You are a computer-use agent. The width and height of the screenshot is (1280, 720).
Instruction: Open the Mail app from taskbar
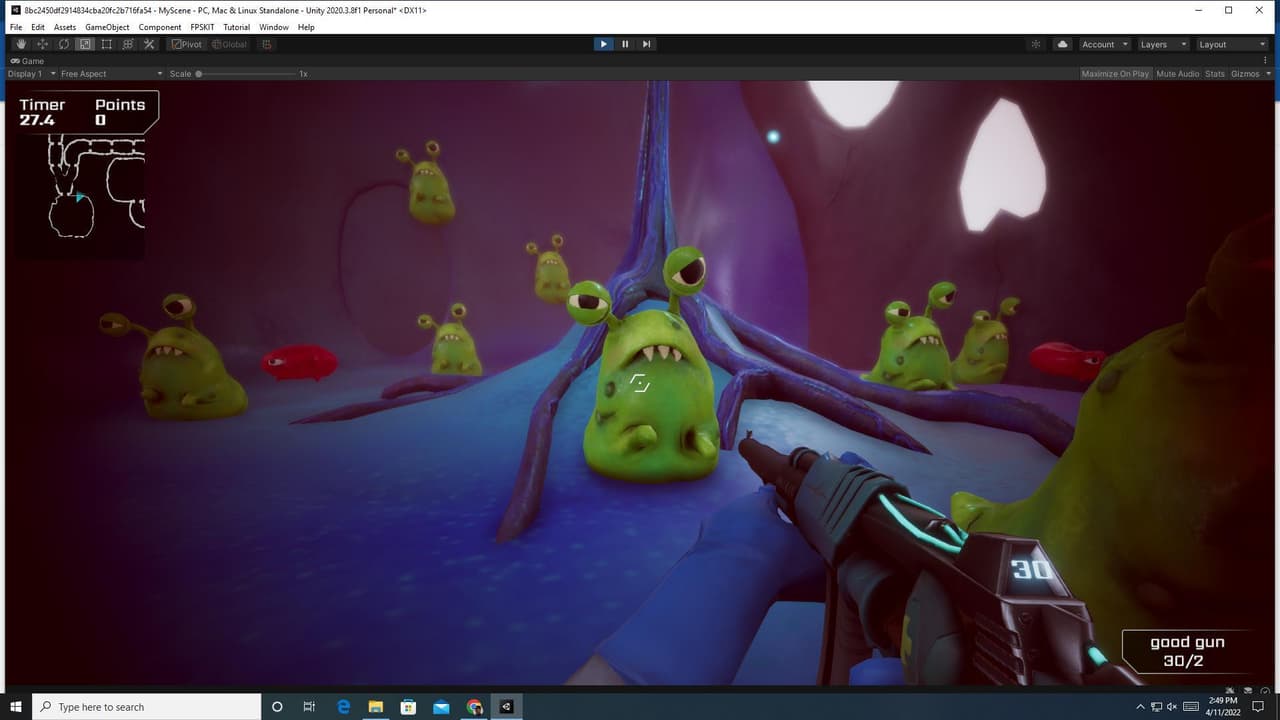point(441,707)
